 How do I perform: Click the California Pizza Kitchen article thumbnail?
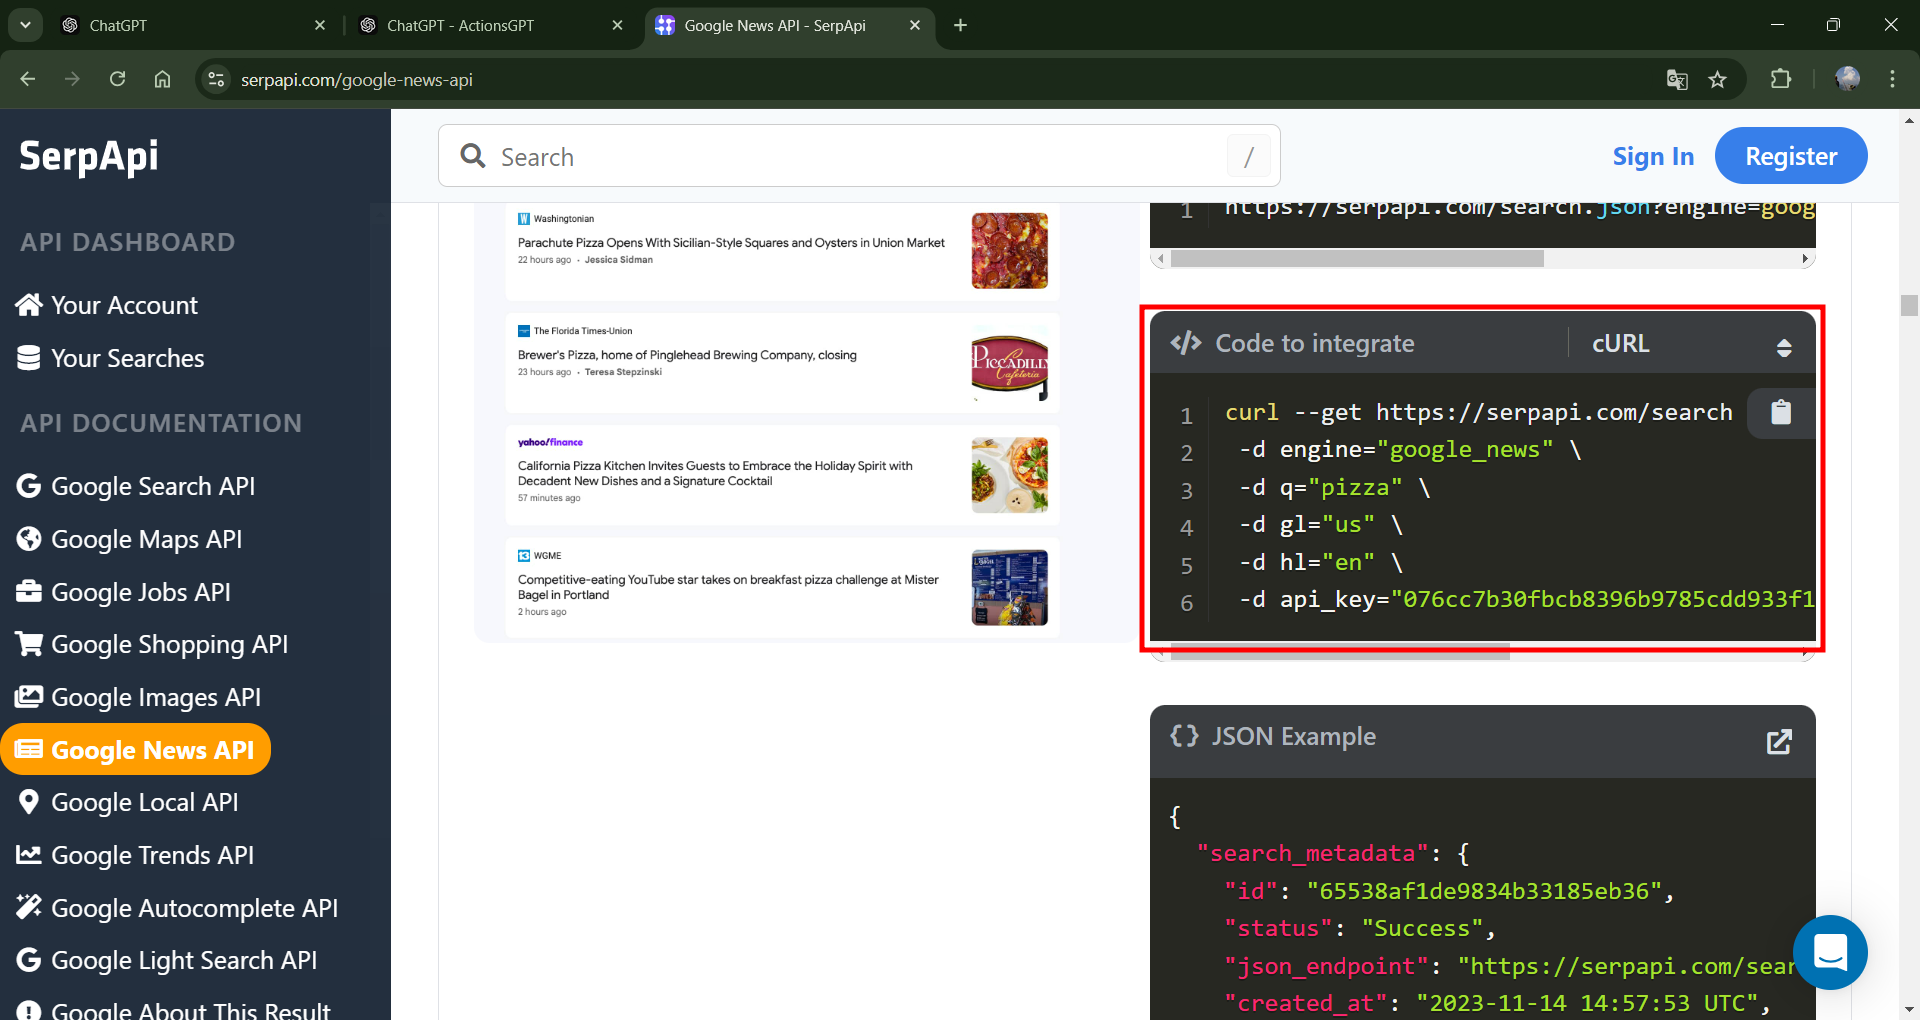coord(1009,475)
